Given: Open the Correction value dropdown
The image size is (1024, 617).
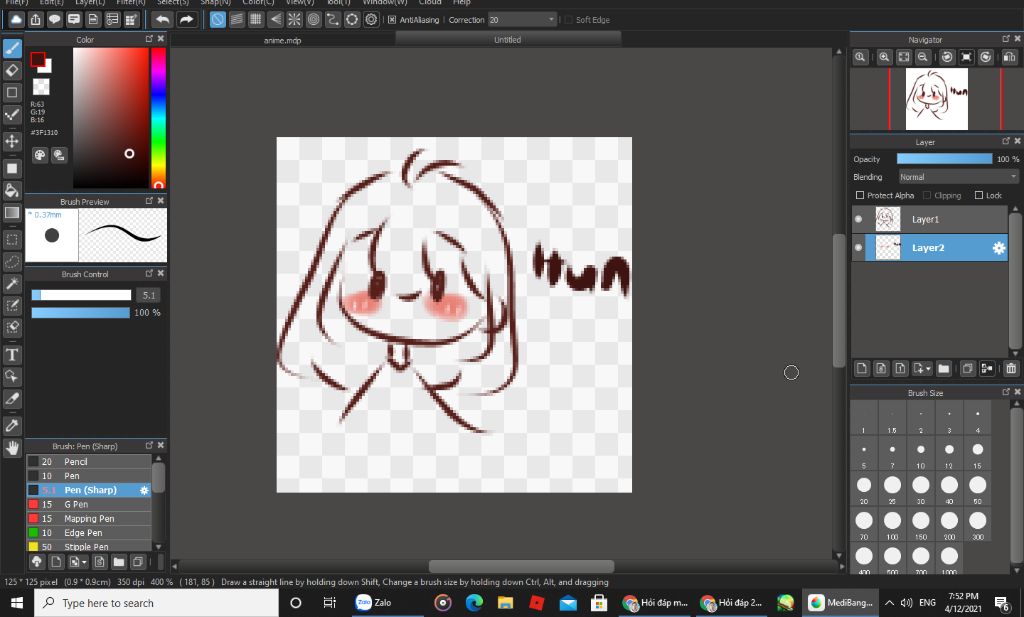Looking at the screenshot, I should 522,20.
